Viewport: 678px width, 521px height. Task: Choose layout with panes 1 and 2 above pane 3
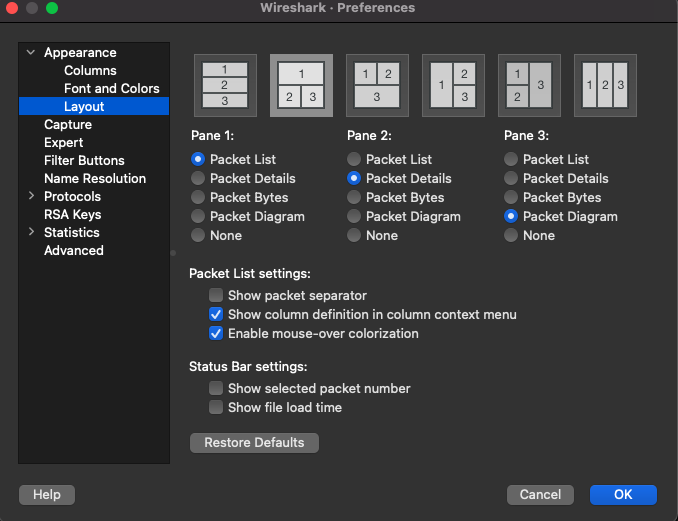(x=377, y=85)
